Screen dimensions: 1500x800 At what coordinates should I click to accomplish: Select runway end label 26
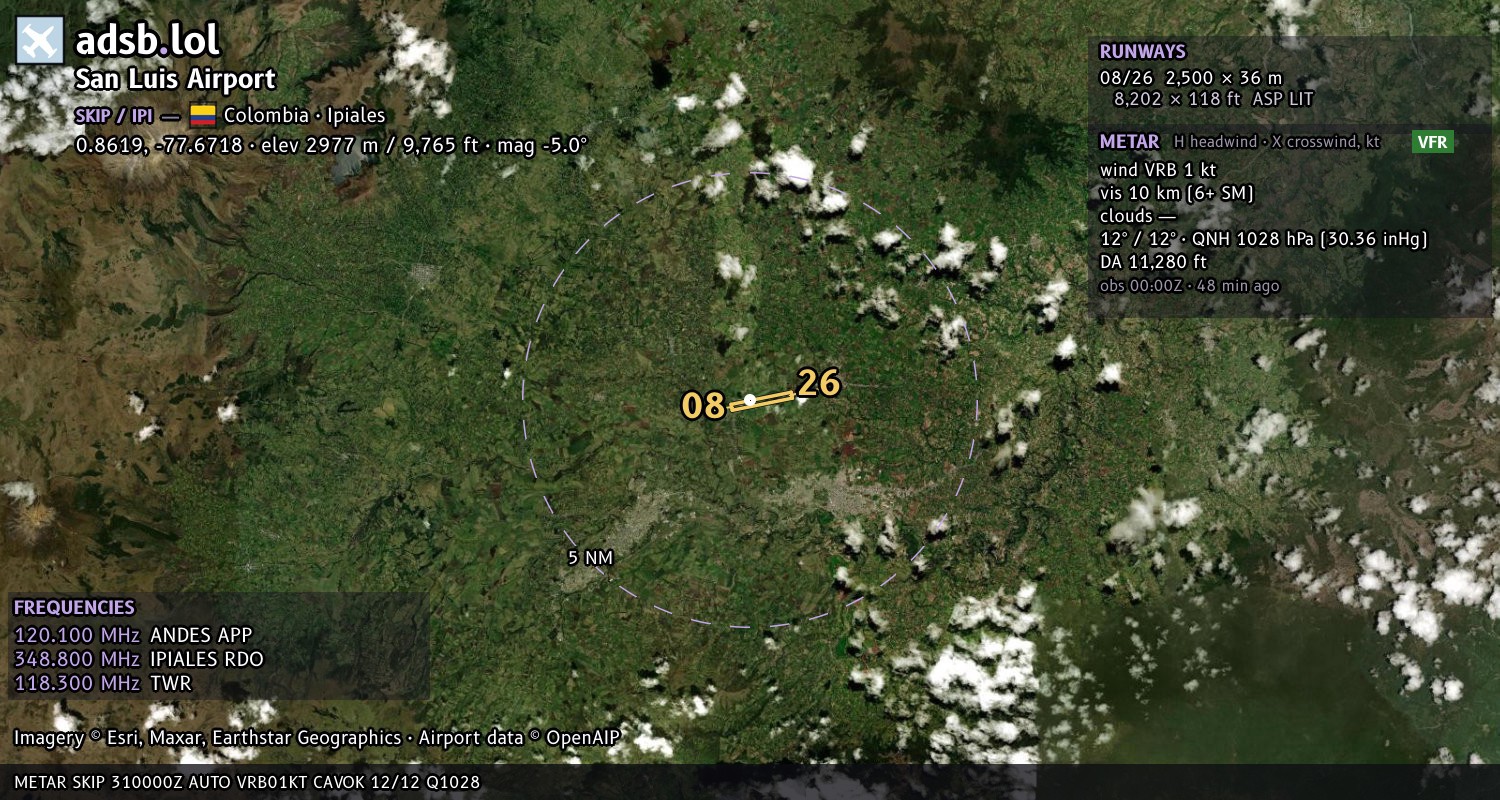(819, 383)
